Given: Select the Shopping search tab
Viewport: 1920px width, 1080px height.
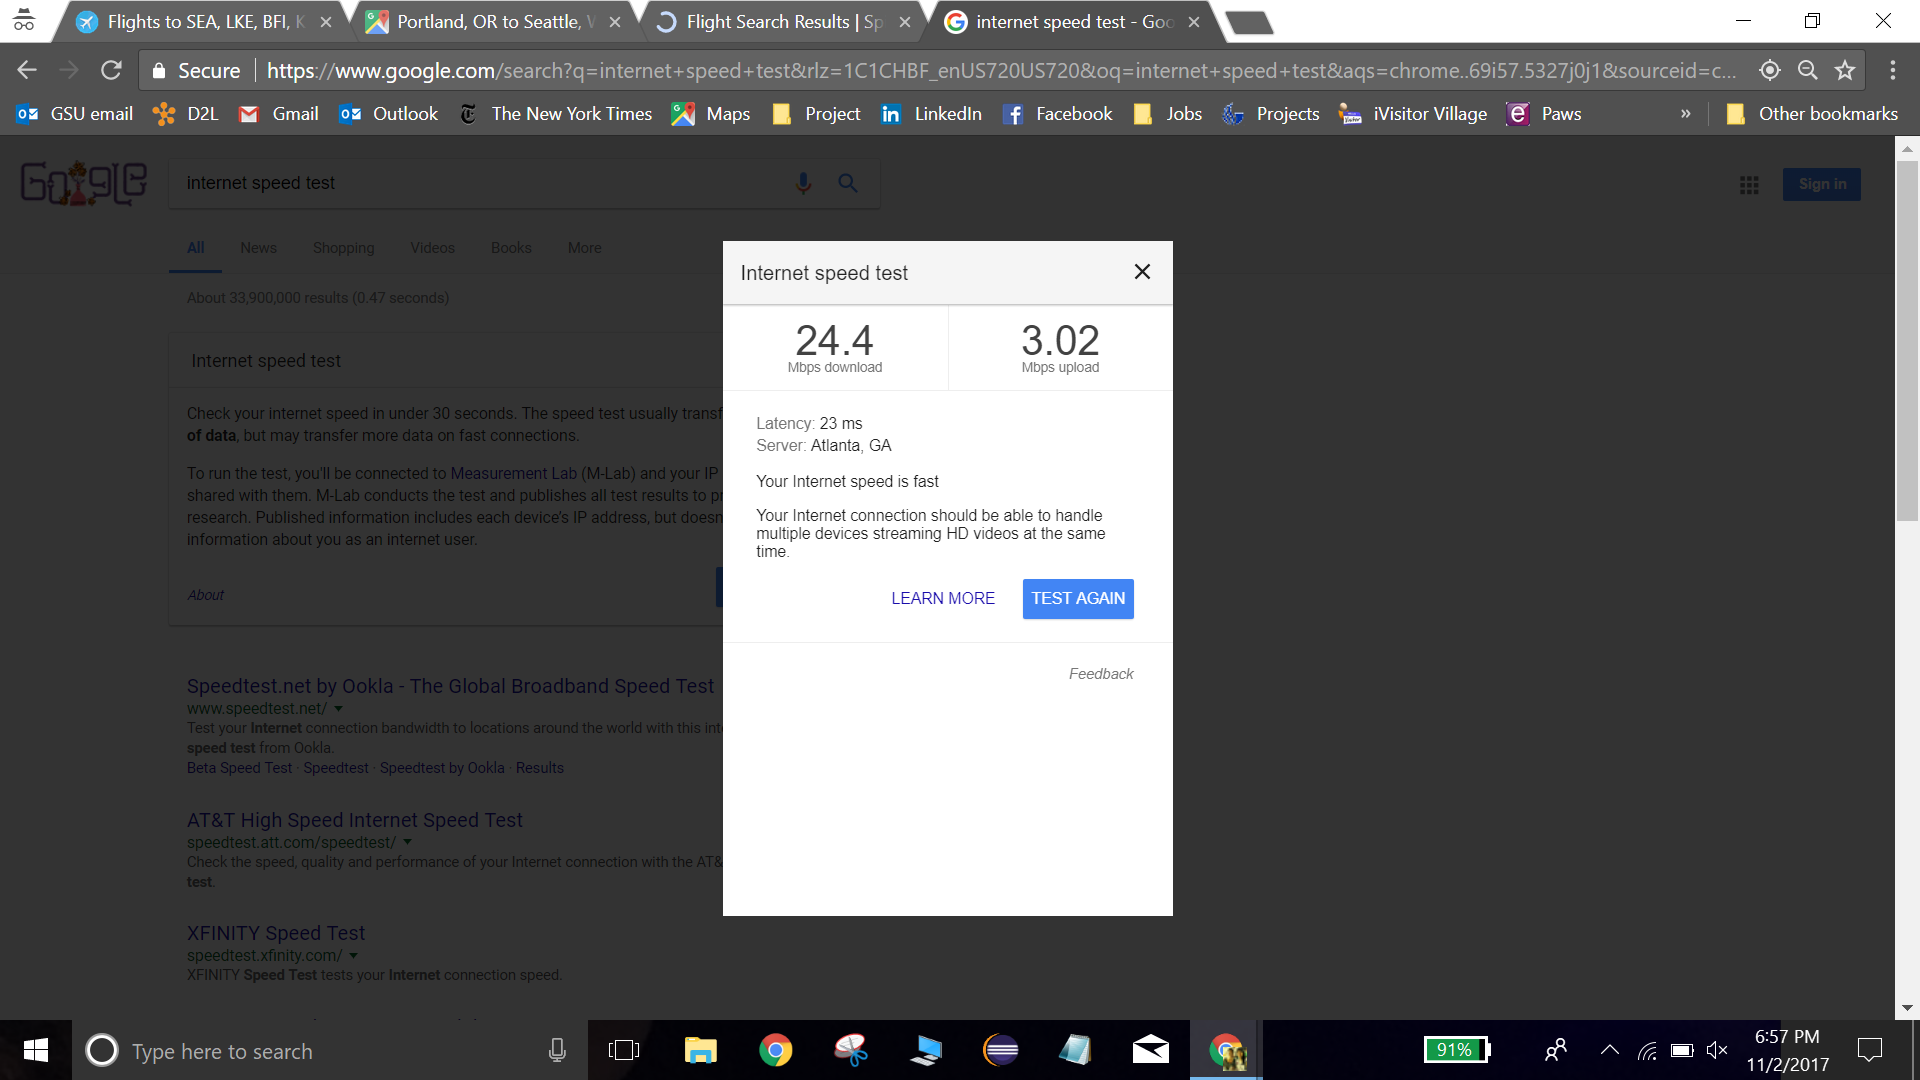Looking at the screenshot, I should (343, 248).
